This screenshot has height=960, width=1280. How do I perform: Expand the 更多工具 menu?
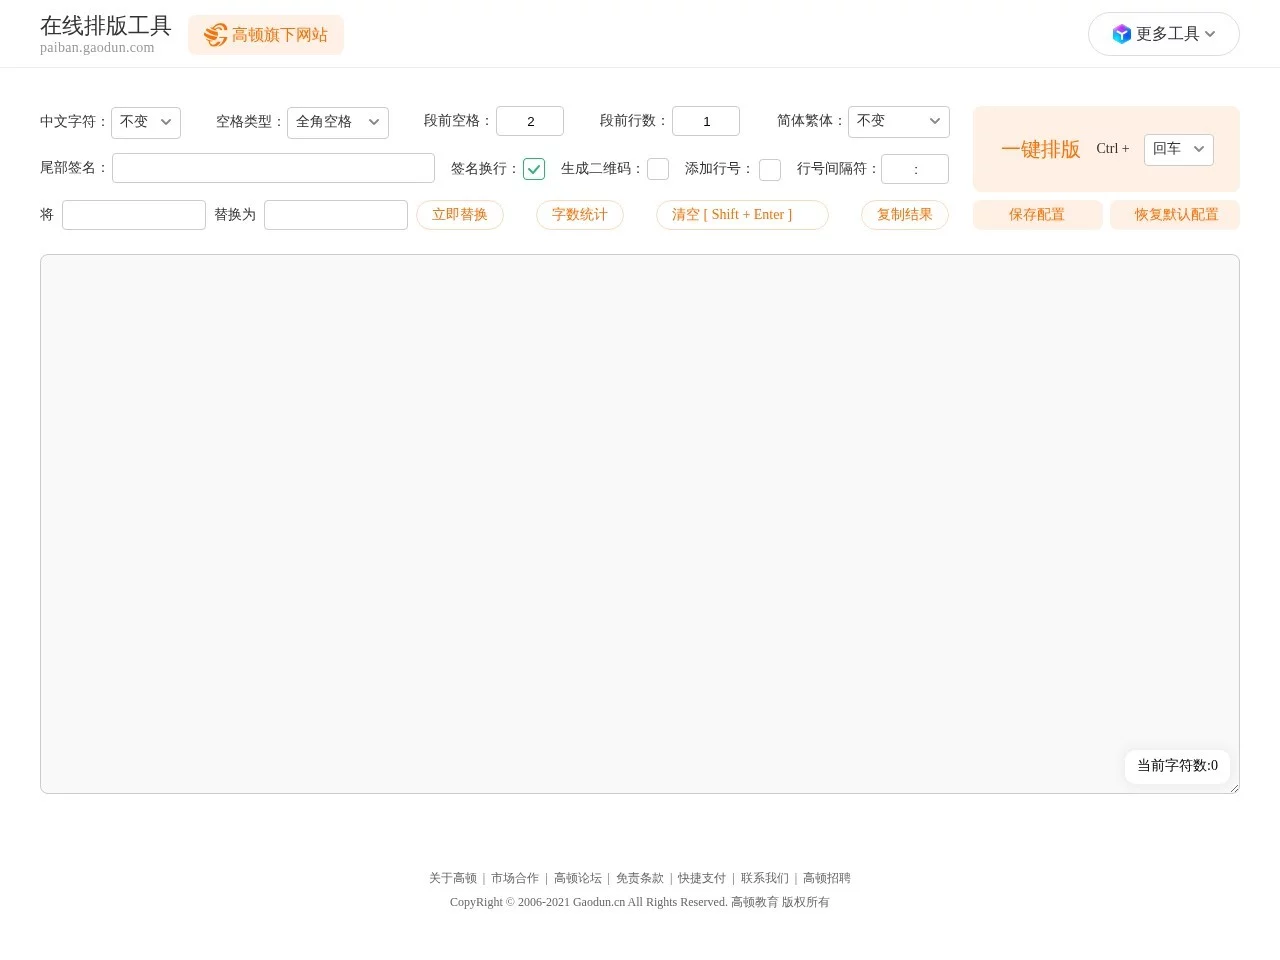[x=1163, y=33]
